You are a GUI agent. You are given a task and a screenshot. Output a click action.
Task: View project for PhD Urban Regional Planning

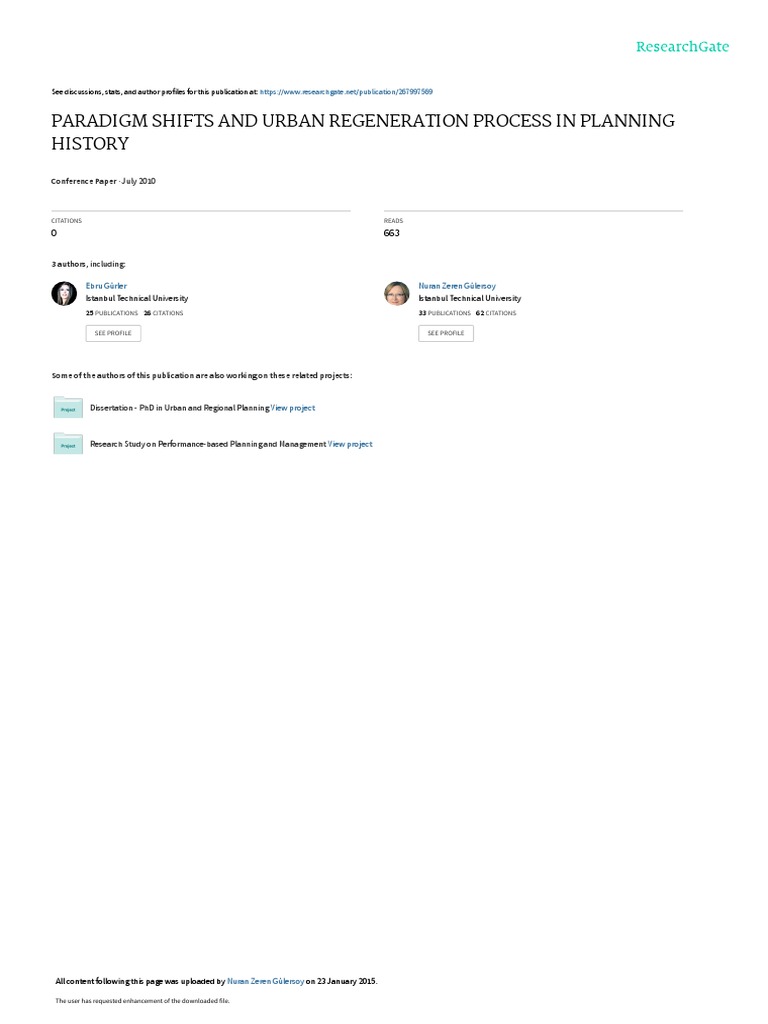point(293,408)
